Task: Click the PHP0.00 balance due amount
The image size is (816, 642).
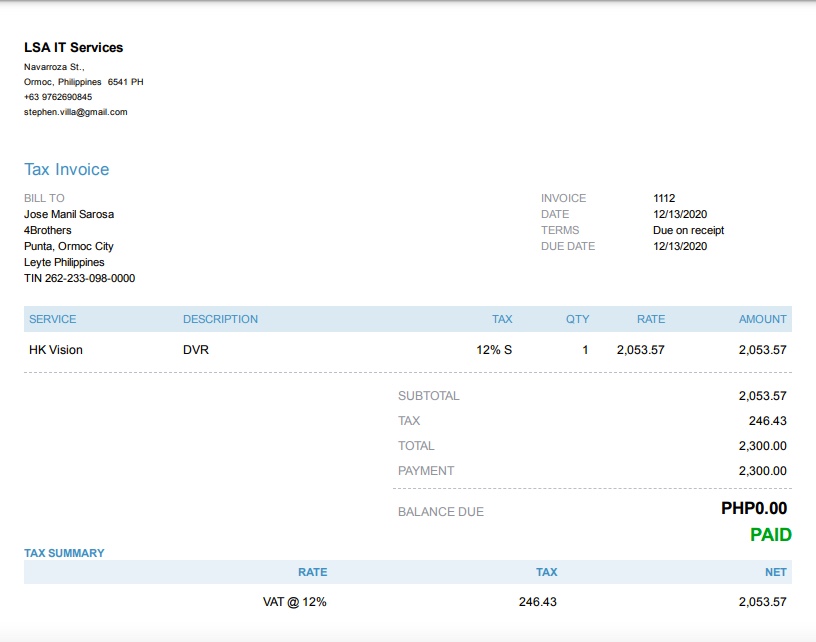Action: pyautogui.click(x=754, y=509)
